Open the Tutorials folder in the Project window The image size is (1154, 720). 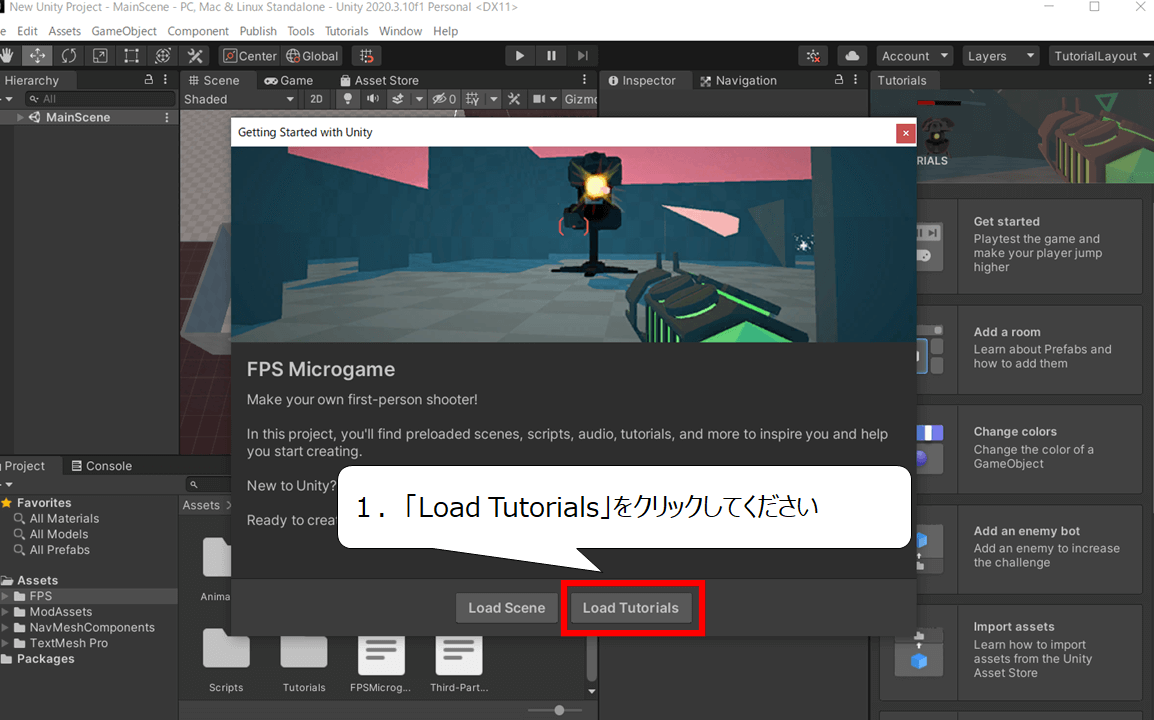pos(304,660)
